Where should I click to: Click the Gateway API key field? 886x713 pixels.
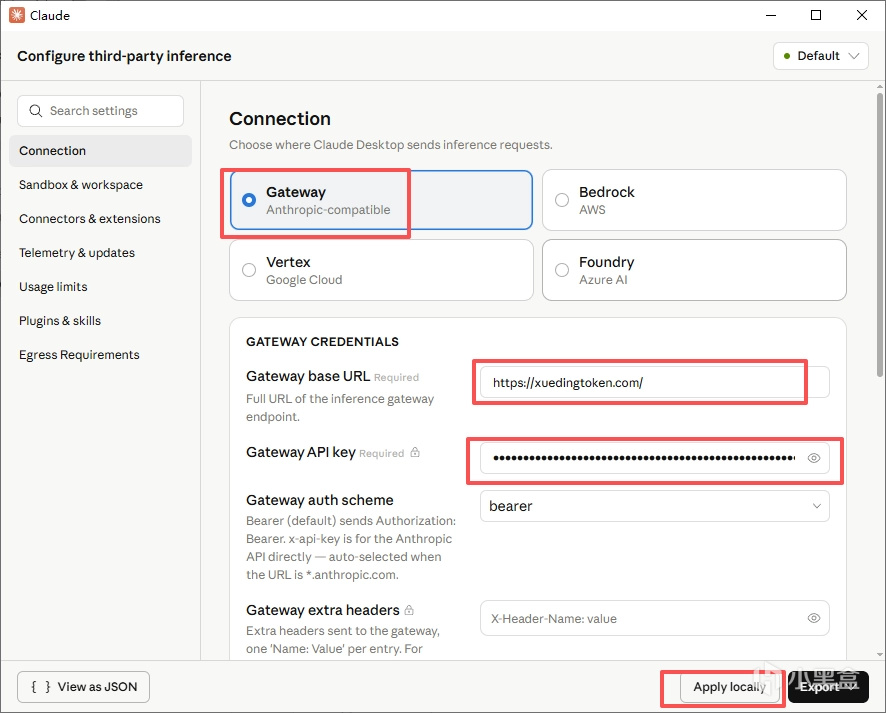[x=654, y=458]
